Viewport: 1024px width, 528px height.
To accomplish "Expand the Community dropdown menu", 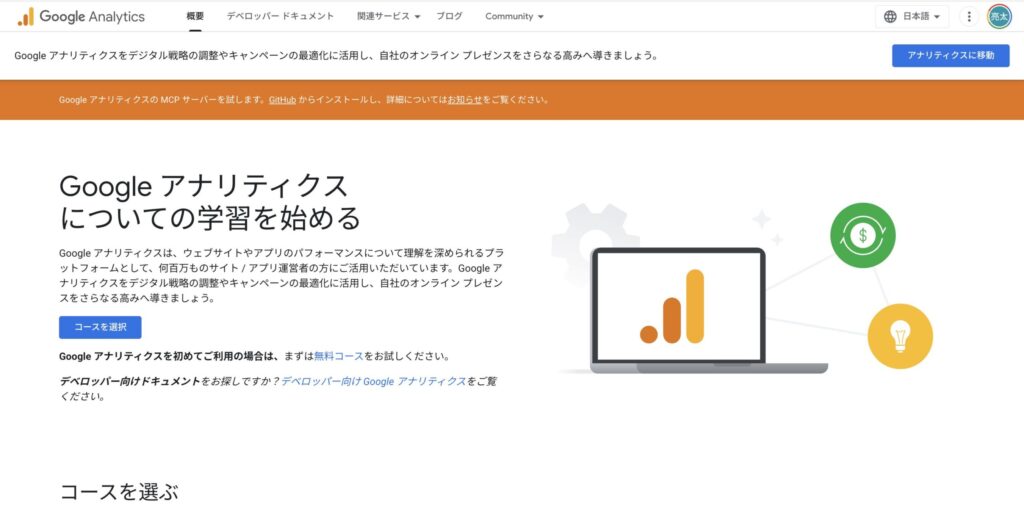I will coord(514,16).
